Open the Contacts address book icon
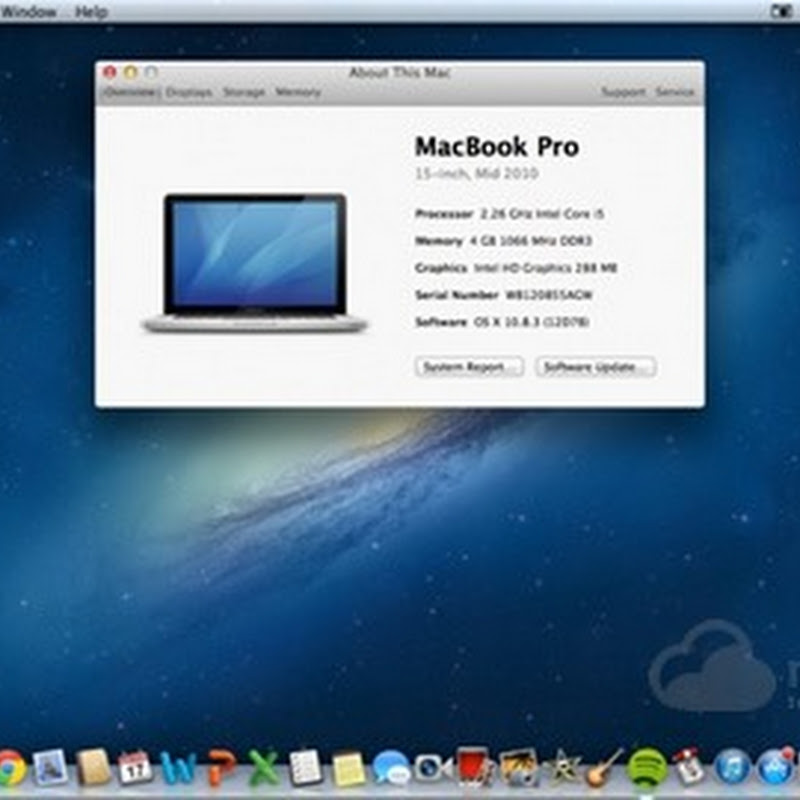This screenshot has height=800, width=800. [93, 767]
